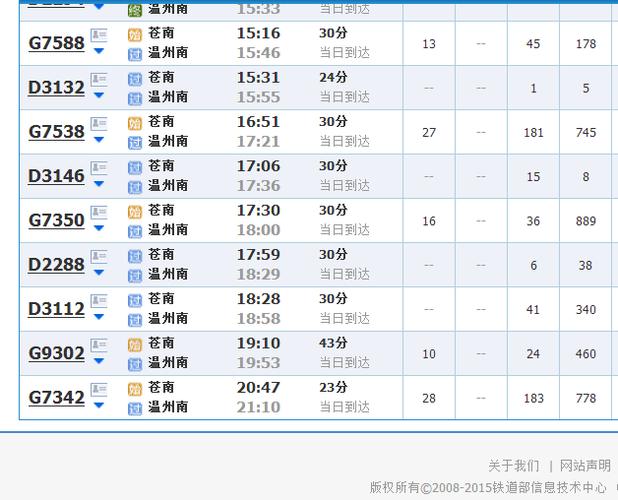Click ID card icon beside G7538
618x500 pixels.
(99, 124)
